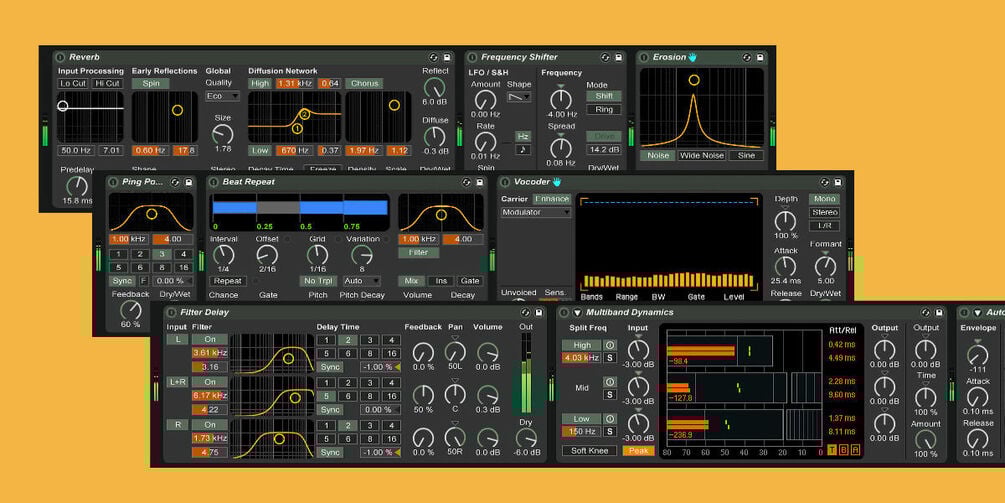1005x503 pixels.
Task: Click Multiband Dynamics save preset icon
Action: point(939,313)
